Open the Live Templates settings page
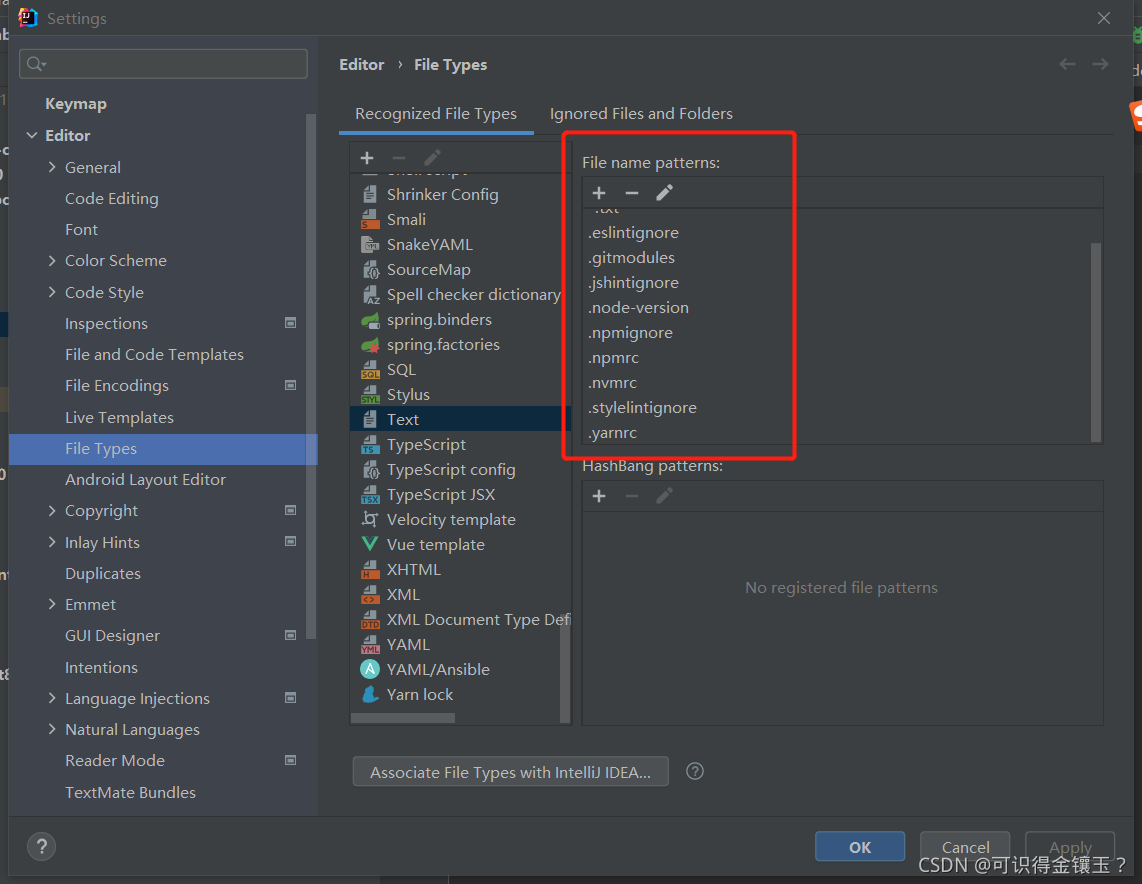This screenshot has height=884, width=1142. pyautogui.click(x=119, y=417)
